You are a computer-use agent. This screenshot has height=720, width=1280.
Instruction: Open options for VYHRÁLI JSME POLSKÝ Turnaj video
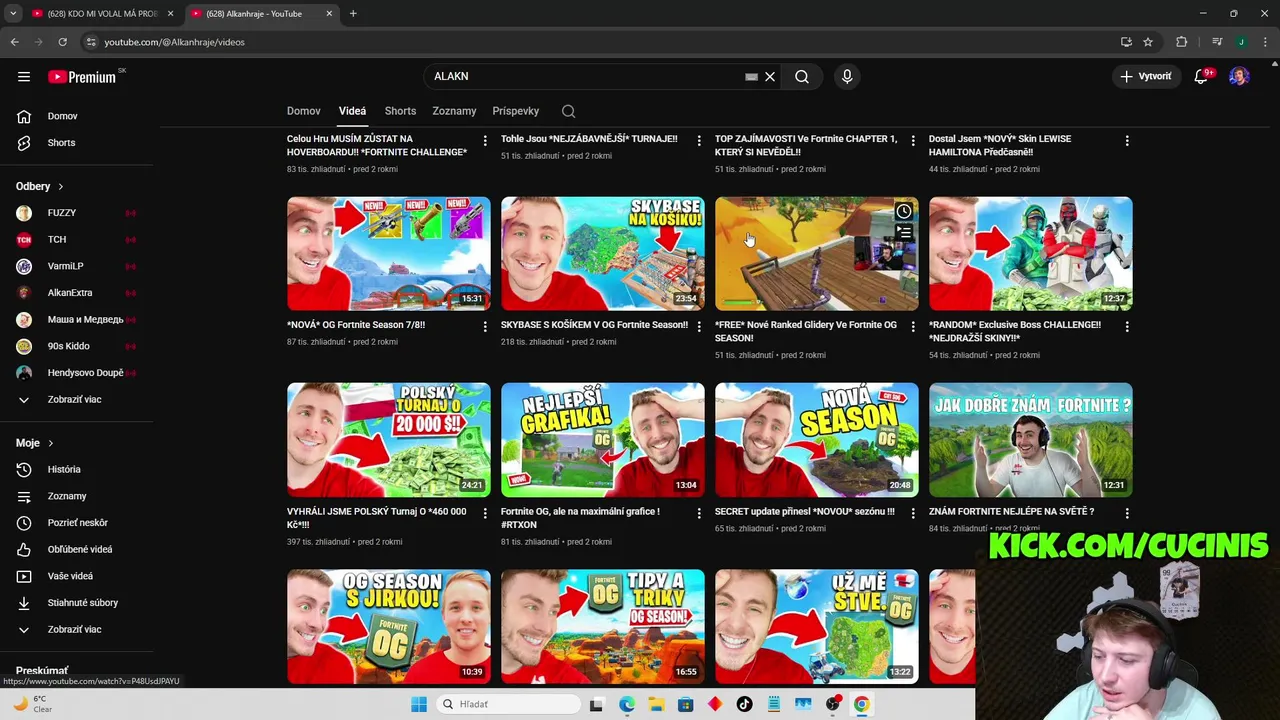point(485,513)
